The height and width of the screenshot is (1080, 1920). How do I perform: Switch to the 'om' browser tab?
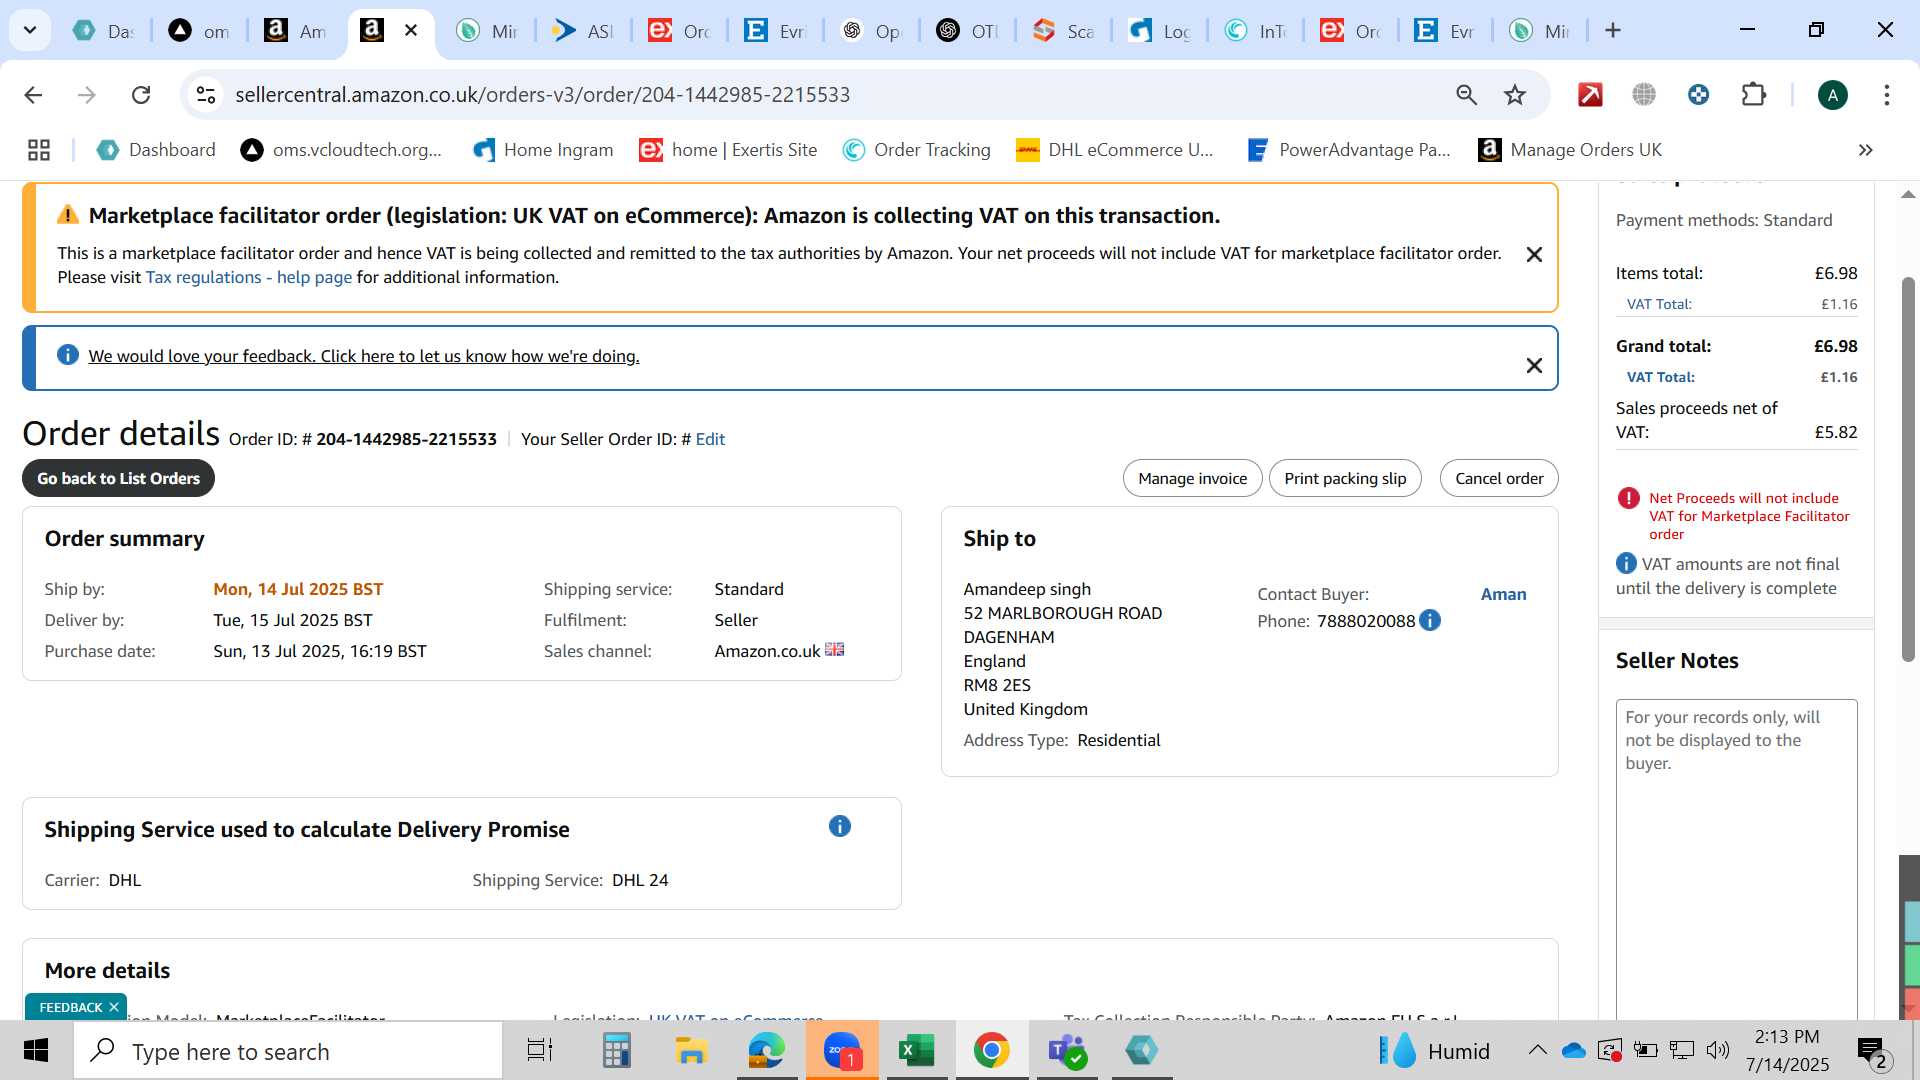pos(199,31)
